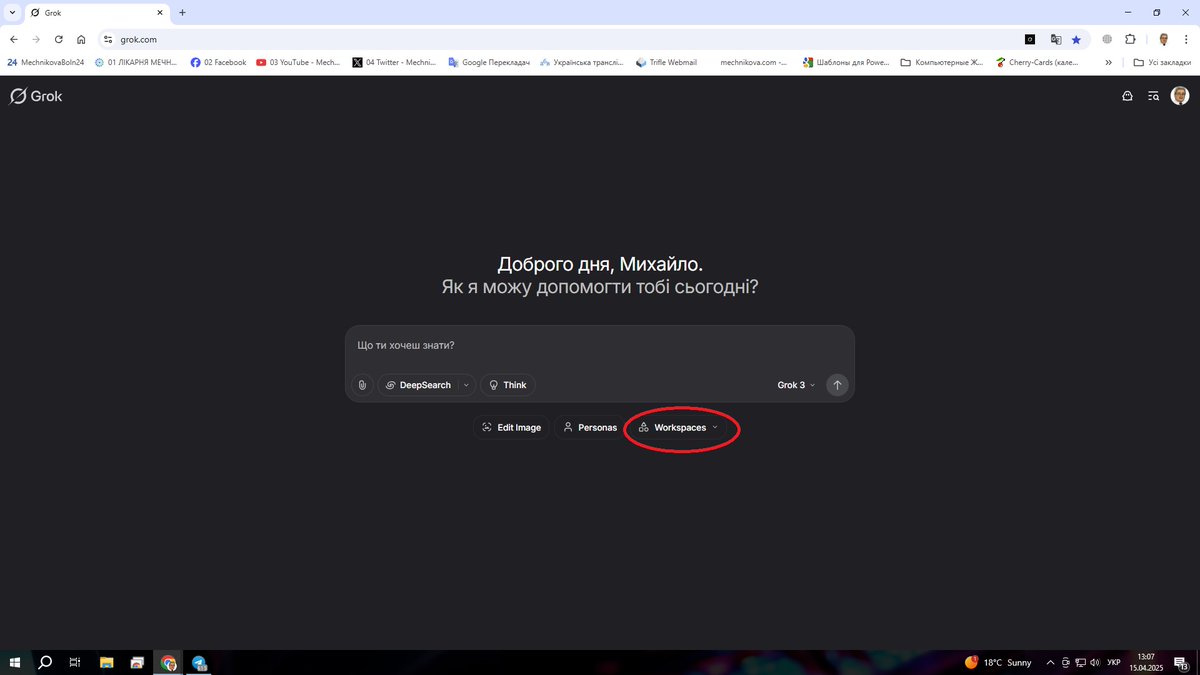The height and width of the screenshot is (675, 1200).
Task: Open Google Перекладач bookmark
Action: tap(489, 62)
